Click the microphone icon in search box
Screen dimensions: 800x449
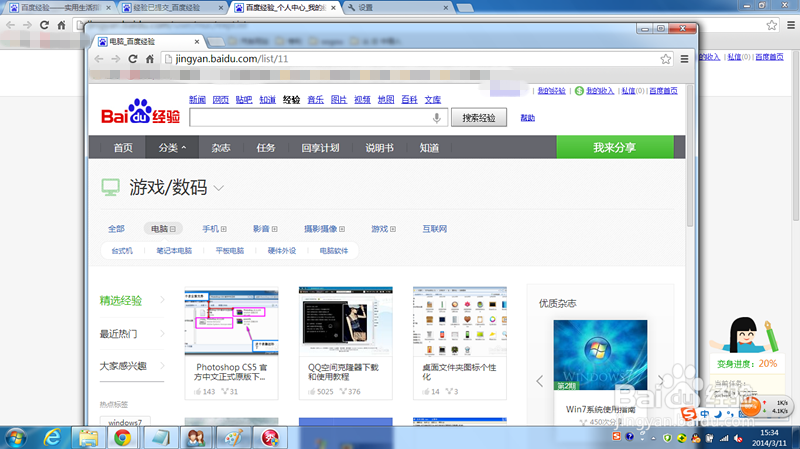point(437,118)
